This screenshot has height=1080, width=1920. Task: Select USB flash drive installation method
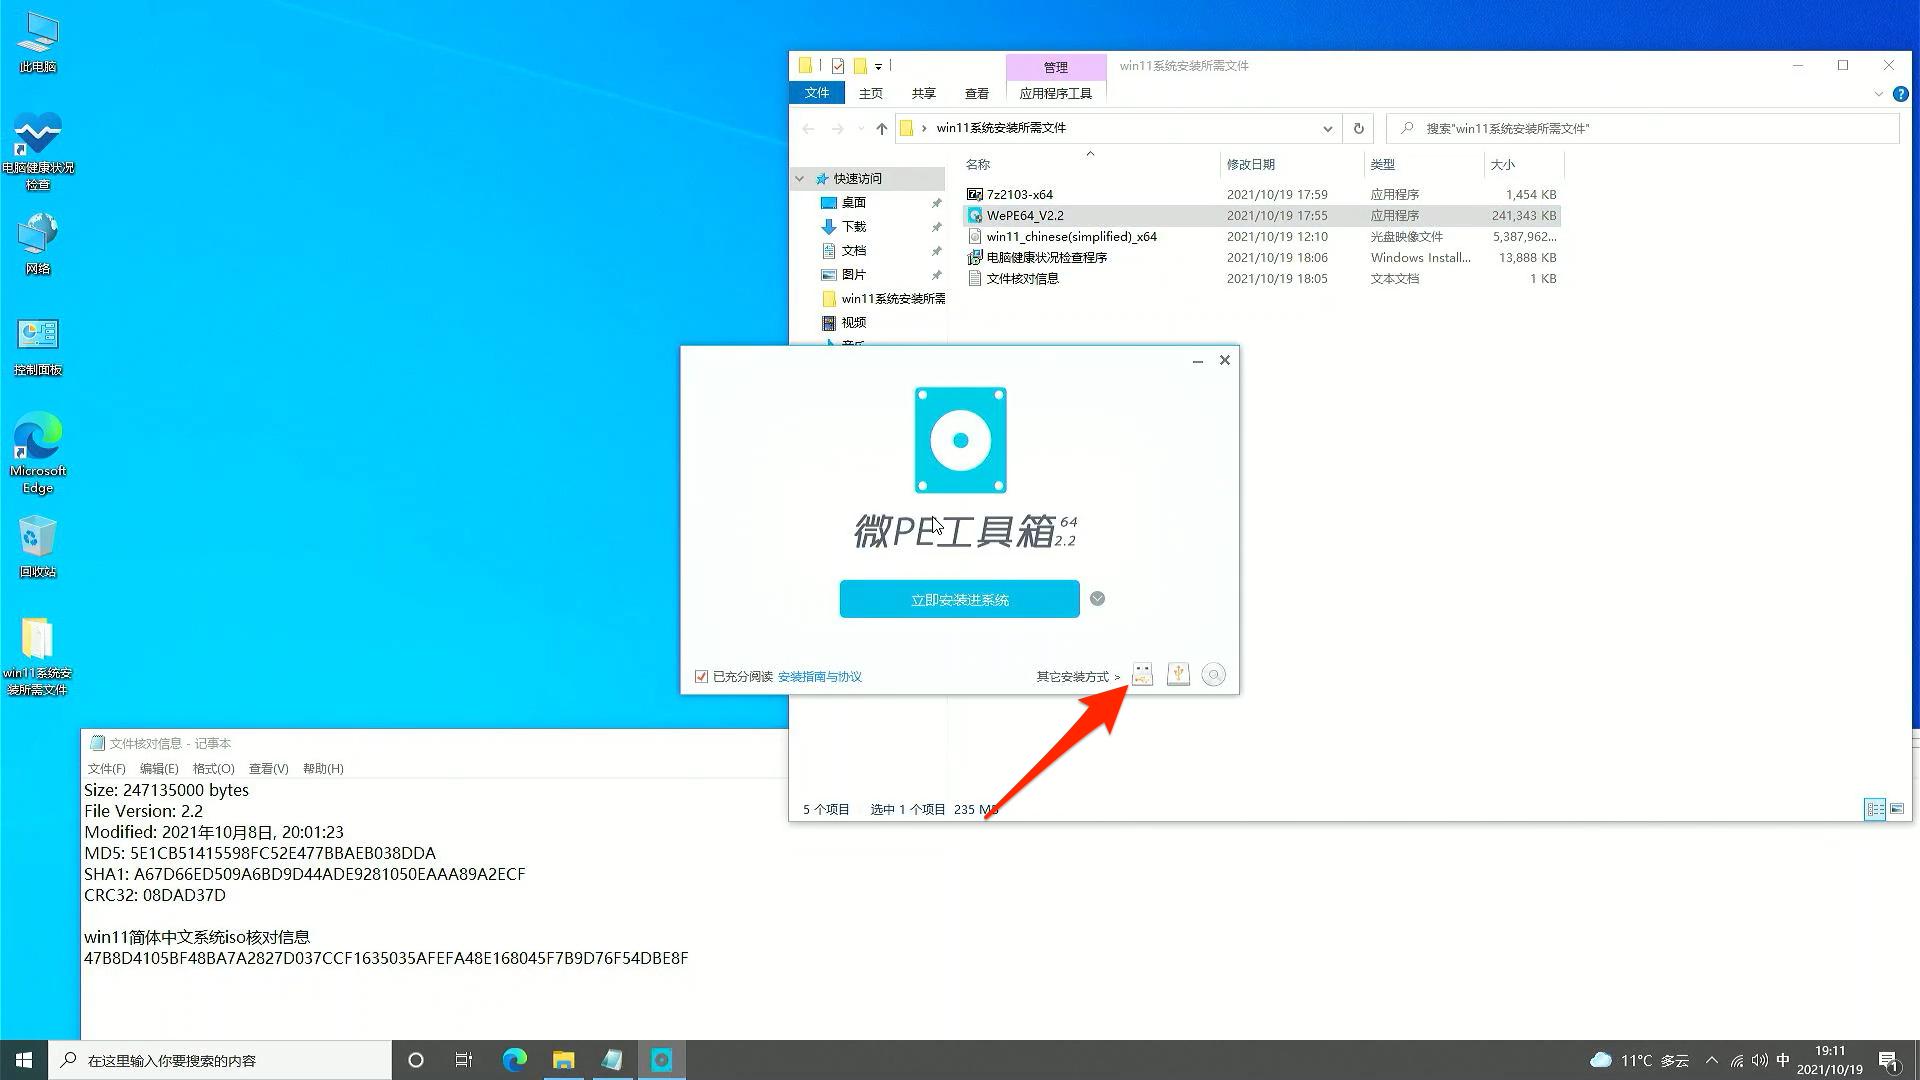(x=1142, y=674)
